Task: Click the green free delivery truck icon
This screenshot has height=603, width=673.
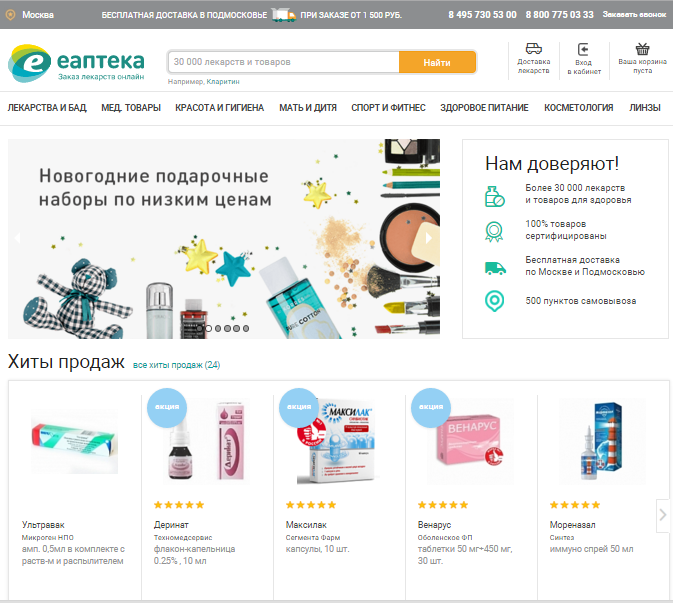Action: [495, 268]
